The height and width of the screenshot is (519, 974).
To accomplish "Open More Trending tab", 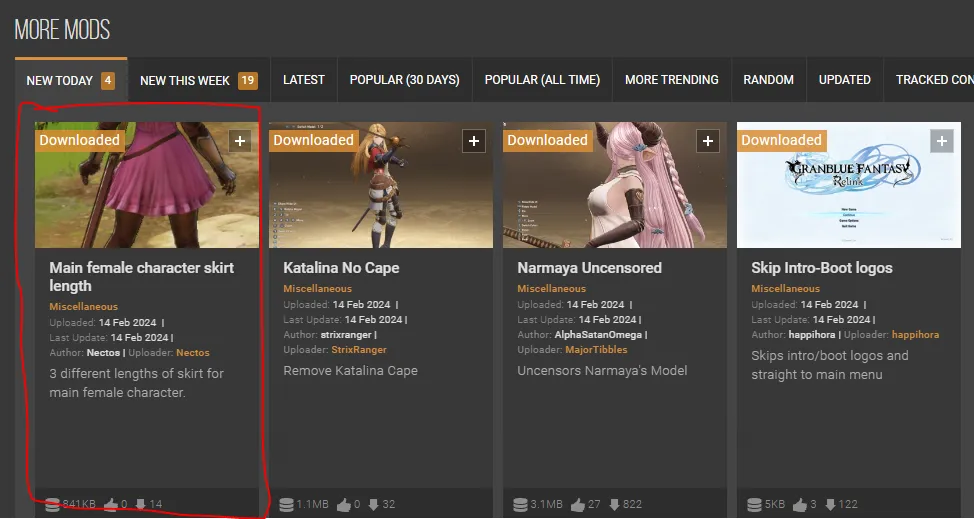I will coord(671,80).
